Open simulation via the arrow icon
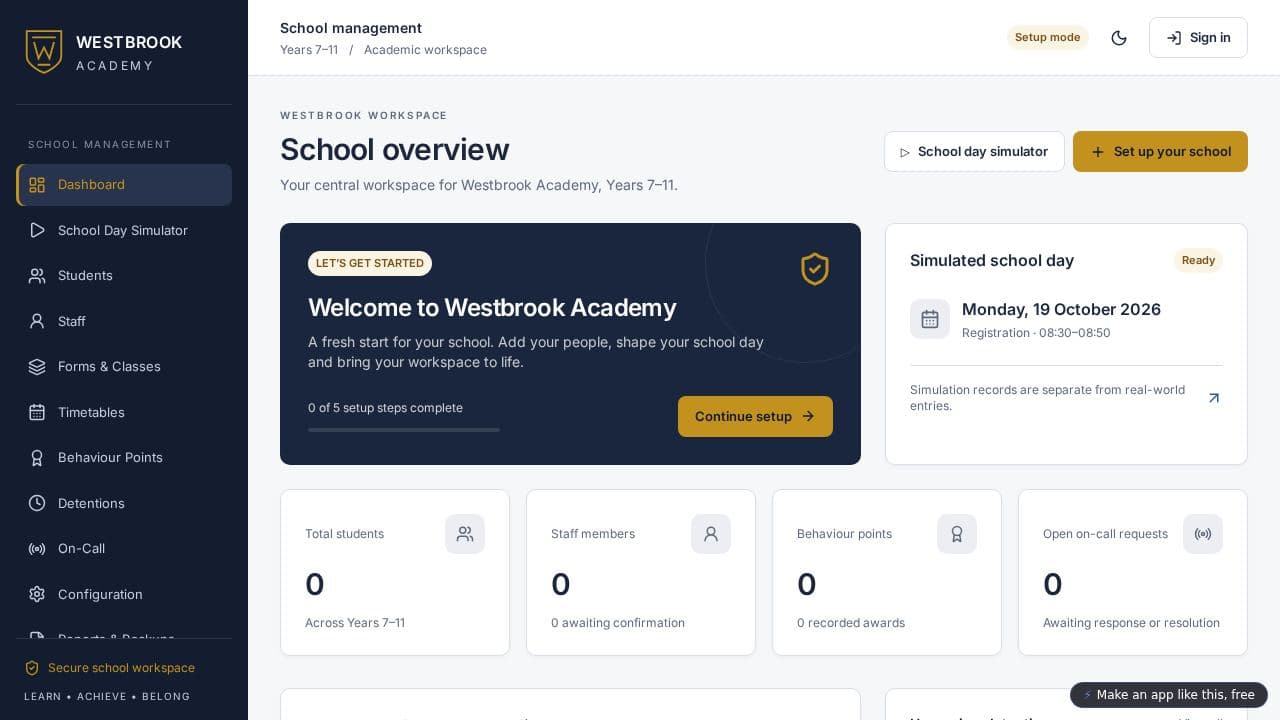Screen dimensions: 1280x720 pyautogui.click(x=1214, y=398)
